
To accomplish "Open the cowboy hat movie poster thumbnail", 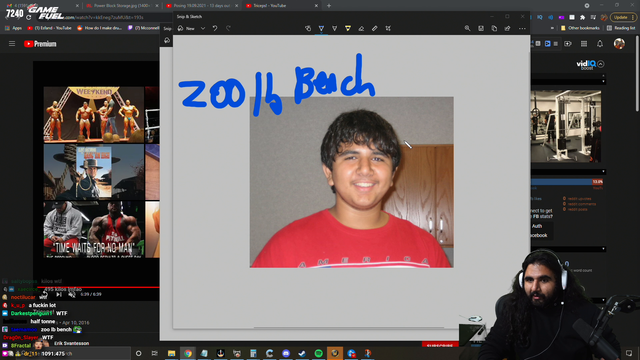I will pyautogui.click(x=93, y=172).
